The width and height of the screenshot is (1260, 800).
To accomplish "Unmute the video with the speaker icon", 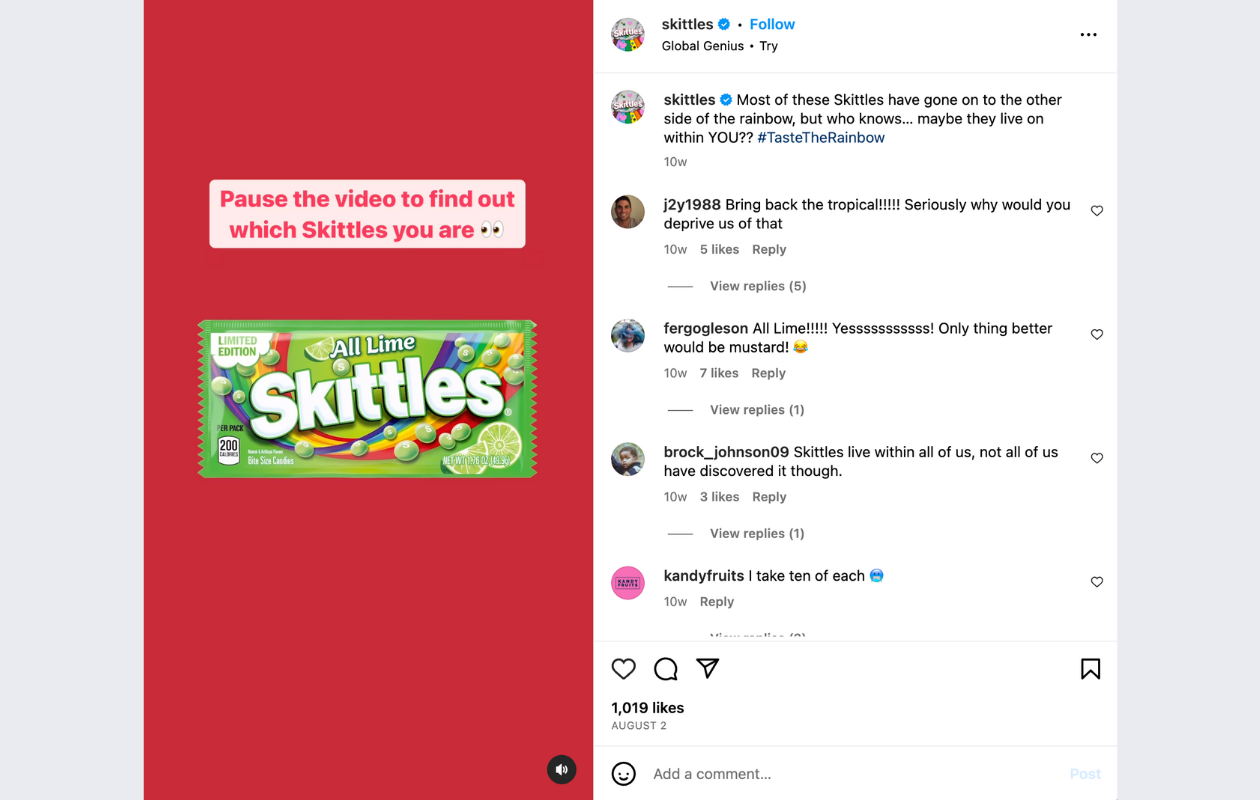I will click(561, 769).
